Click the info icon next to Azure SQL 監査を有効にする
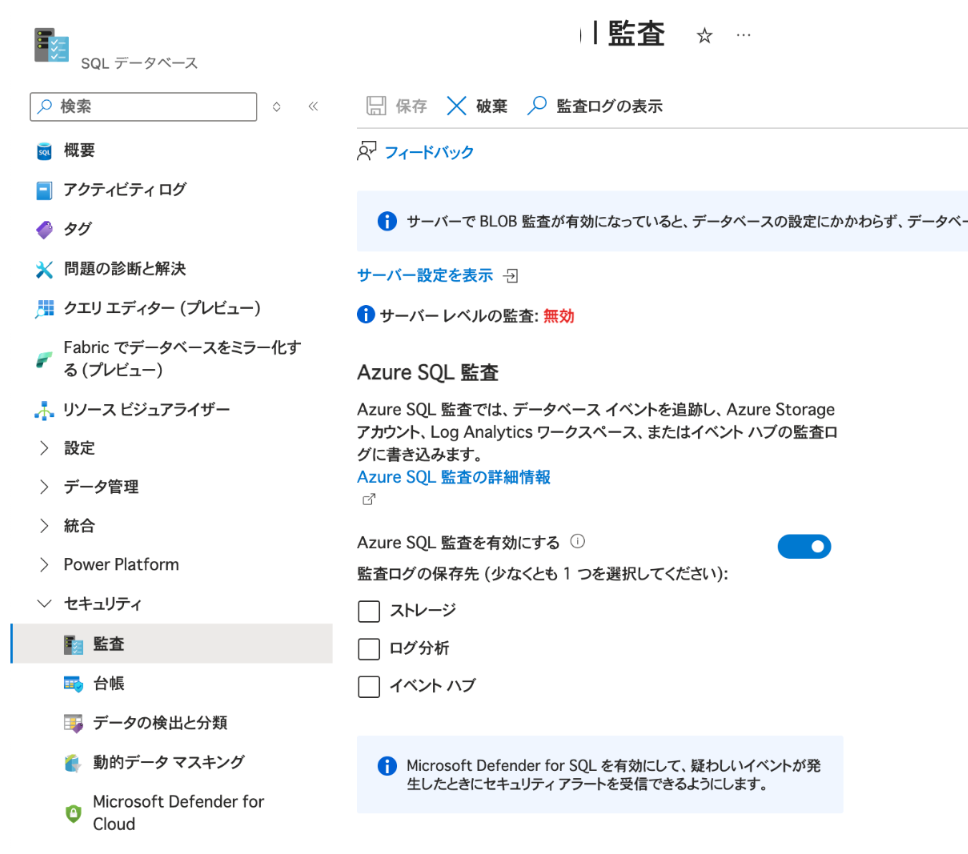This screenshot has height=854, width=968. point(577,542)
